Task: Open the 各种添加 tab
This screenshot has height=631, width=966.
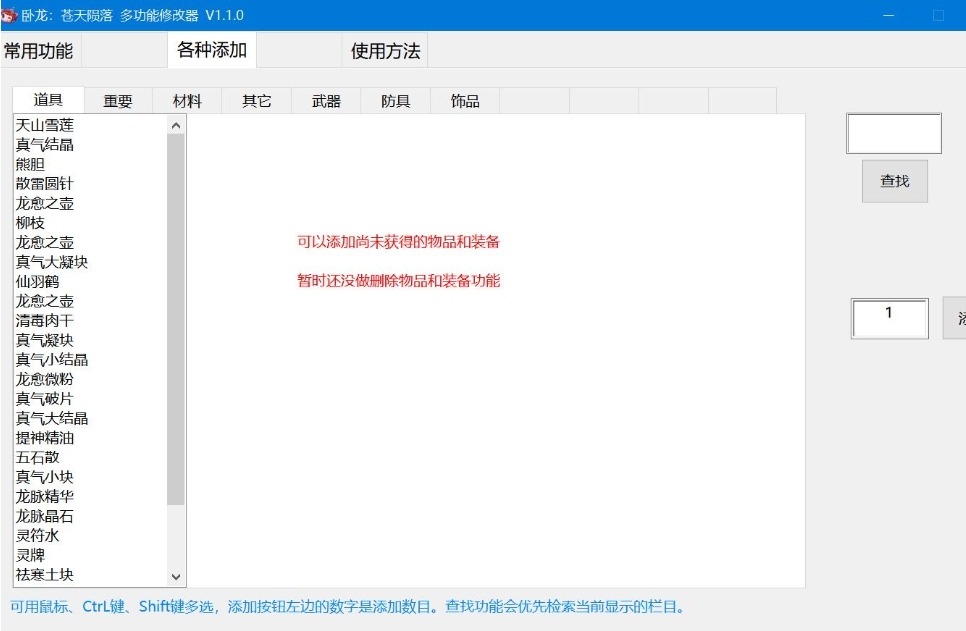Action: (212, 50)
